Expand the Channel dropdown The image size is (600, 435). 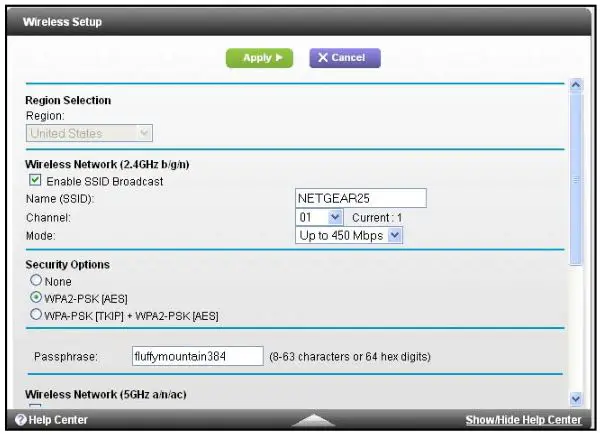tap(320, 217)
